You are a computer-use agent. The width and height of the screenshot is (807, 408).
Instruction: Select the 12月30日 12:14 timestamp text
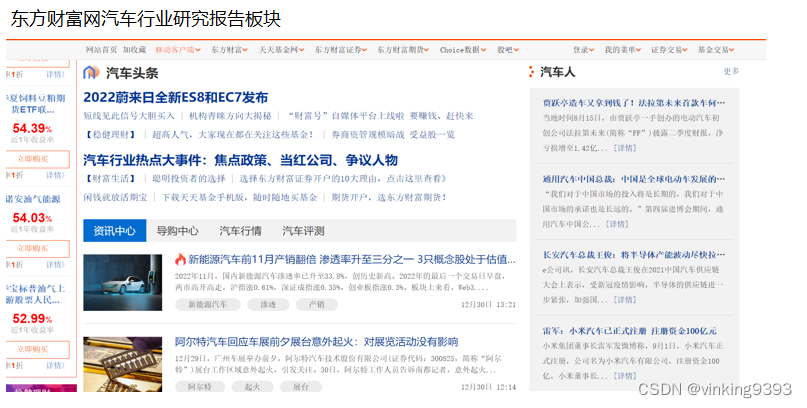[x=488, y=387]
